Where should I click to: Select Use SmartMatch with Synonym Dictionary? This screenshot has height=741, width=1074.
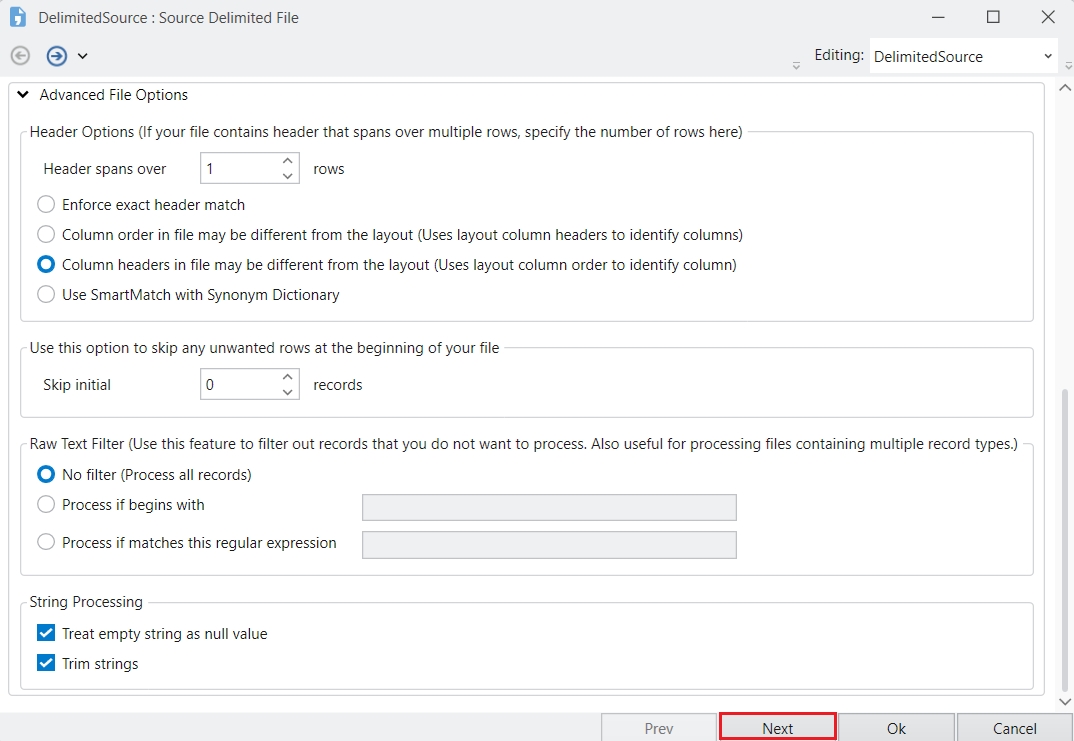[x=46, y=295]
